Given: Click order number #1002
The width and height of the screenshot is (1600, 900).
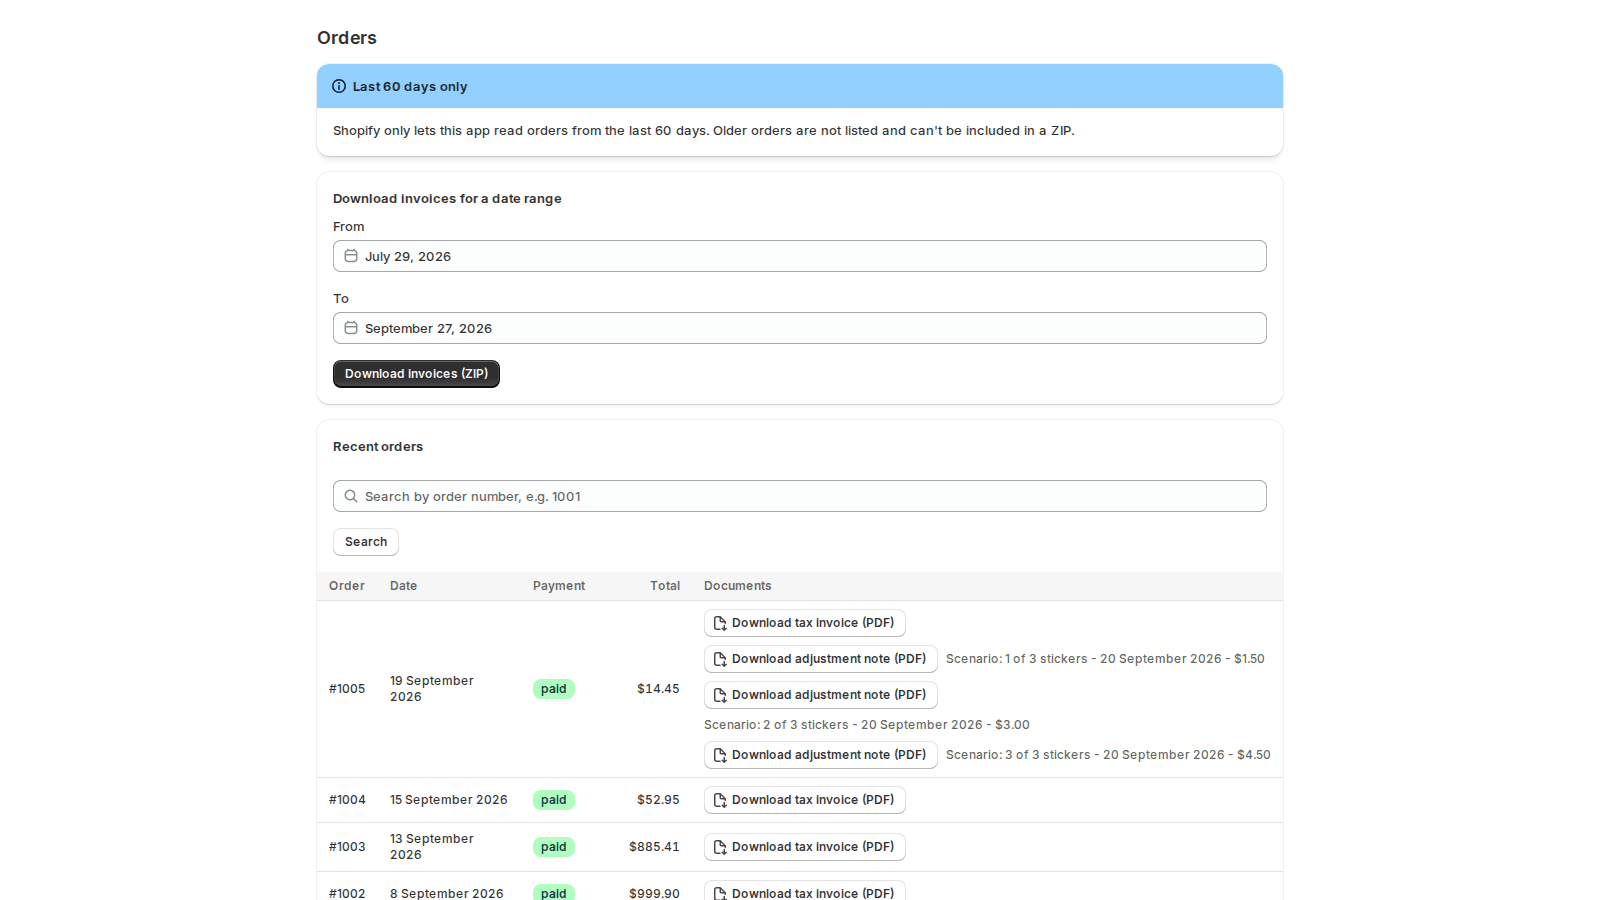Looking at the screenshot, I should (347, 893).
